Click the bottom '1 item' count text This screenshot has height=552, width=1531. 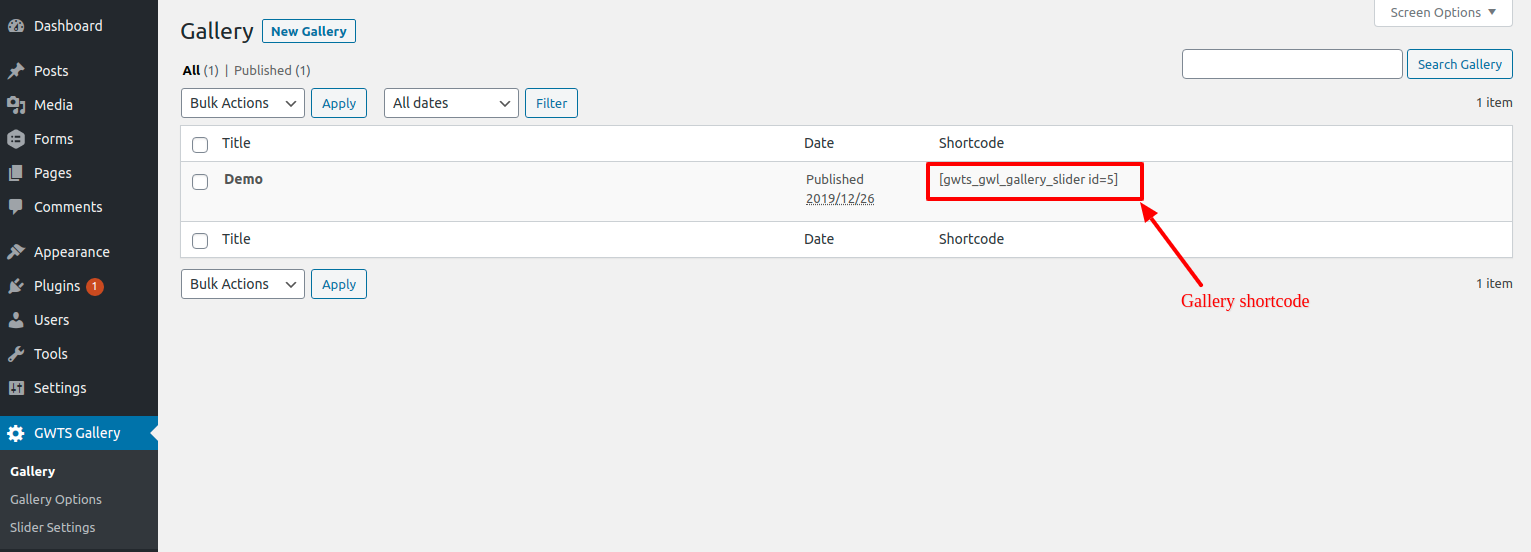(1494, 284)
